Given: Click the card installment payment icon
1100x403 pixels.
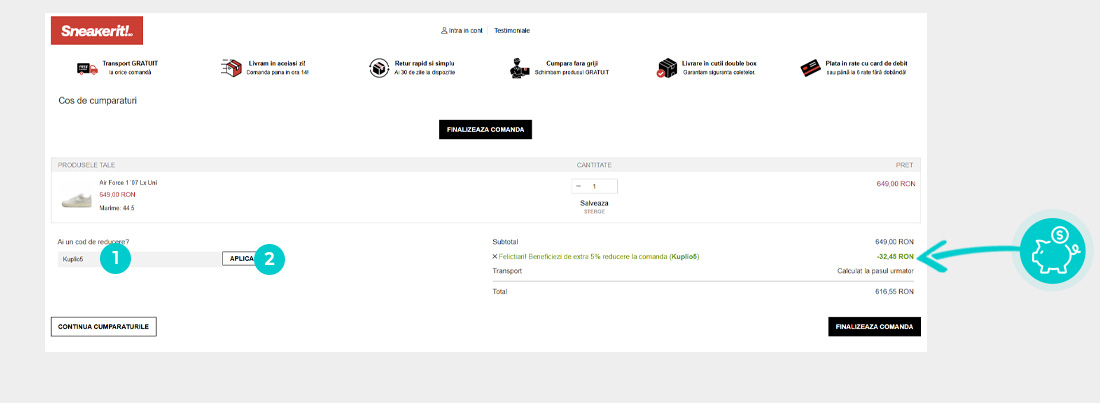Looking at the screenshot, I should (810, 68).
